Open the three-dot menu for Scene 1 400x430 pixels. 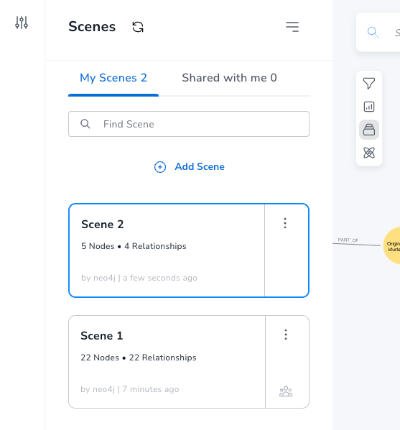pyautogui.click(x=286, y=334)
